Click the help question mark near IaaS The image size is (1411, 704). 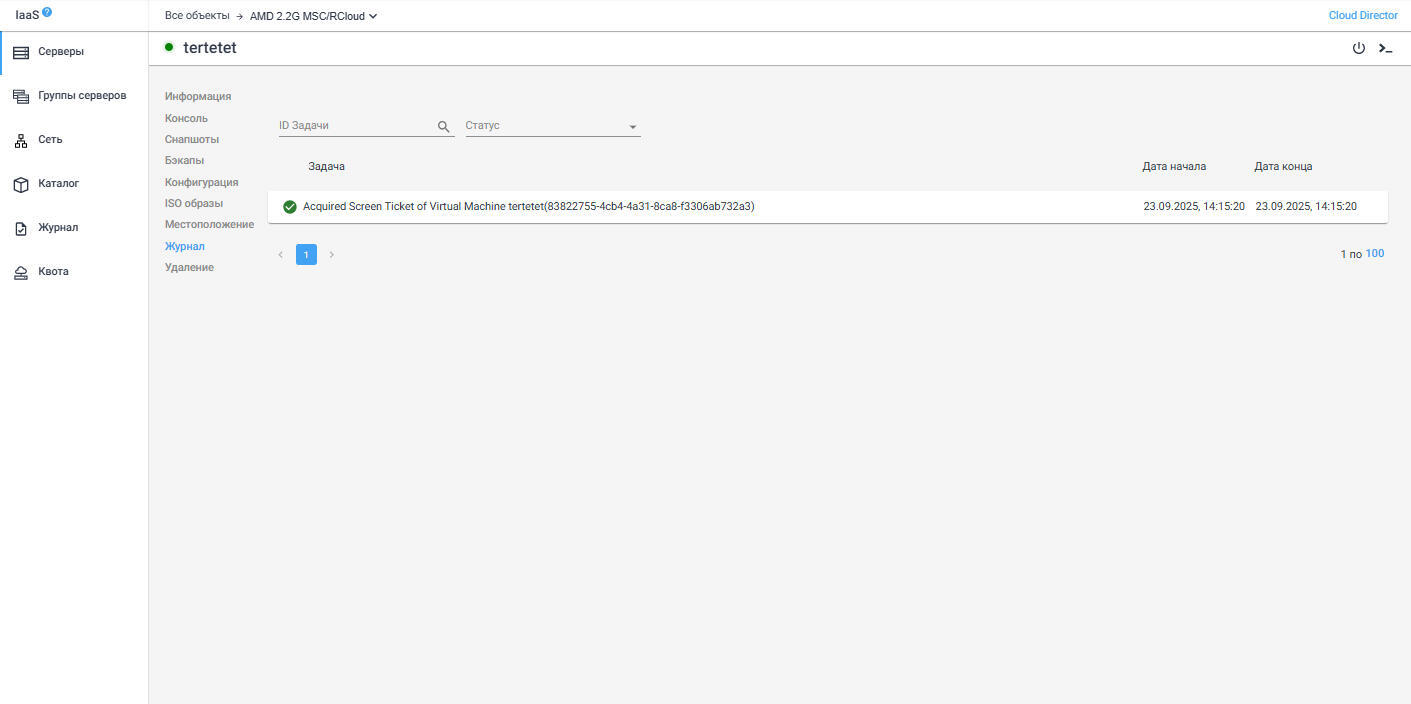tap(47, 12)
